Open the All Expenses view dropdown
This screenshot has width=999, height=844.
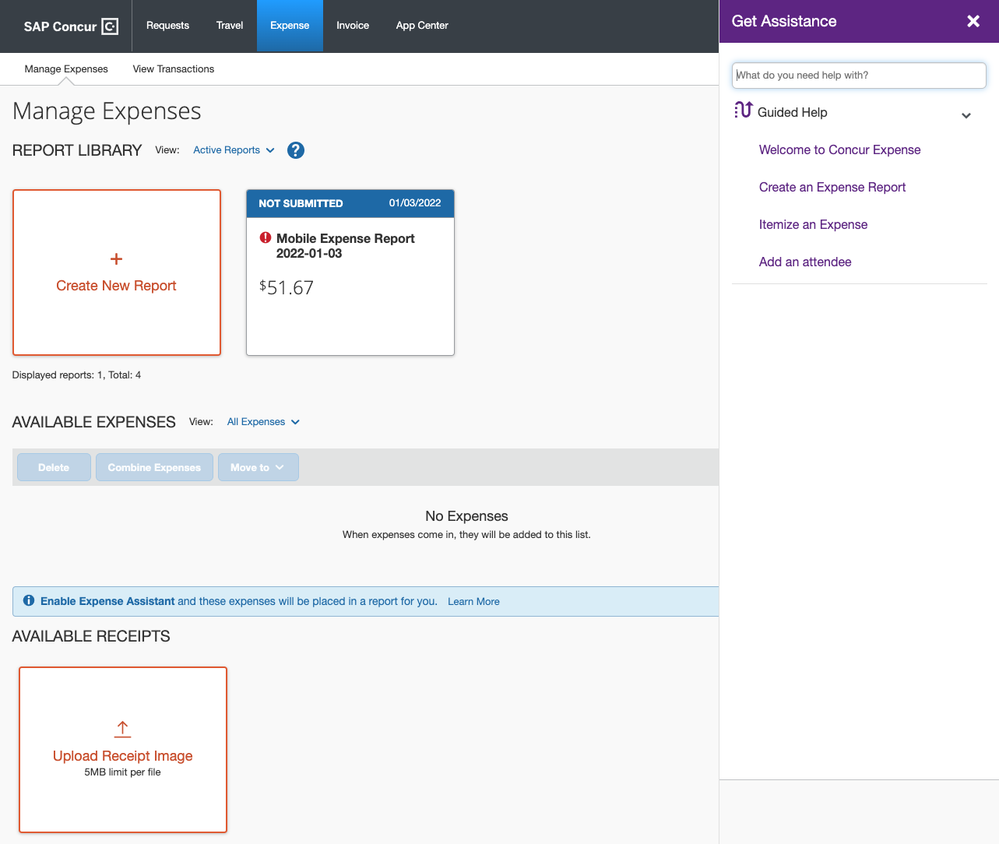262,422
